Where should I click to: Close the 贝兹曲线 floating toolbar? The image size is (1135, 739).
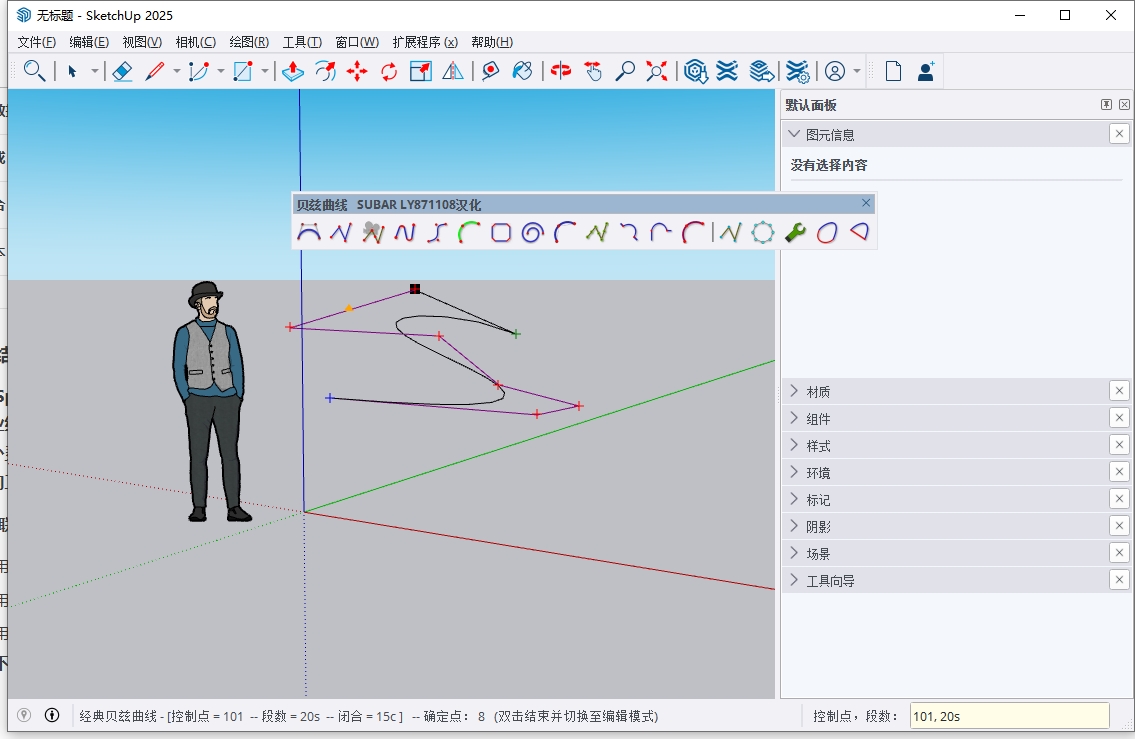(x=866, y=203)
